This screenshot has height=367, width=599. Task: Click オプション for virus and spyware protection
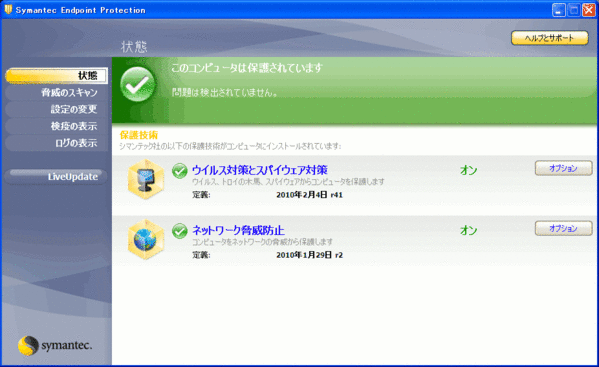click(563, 168)
